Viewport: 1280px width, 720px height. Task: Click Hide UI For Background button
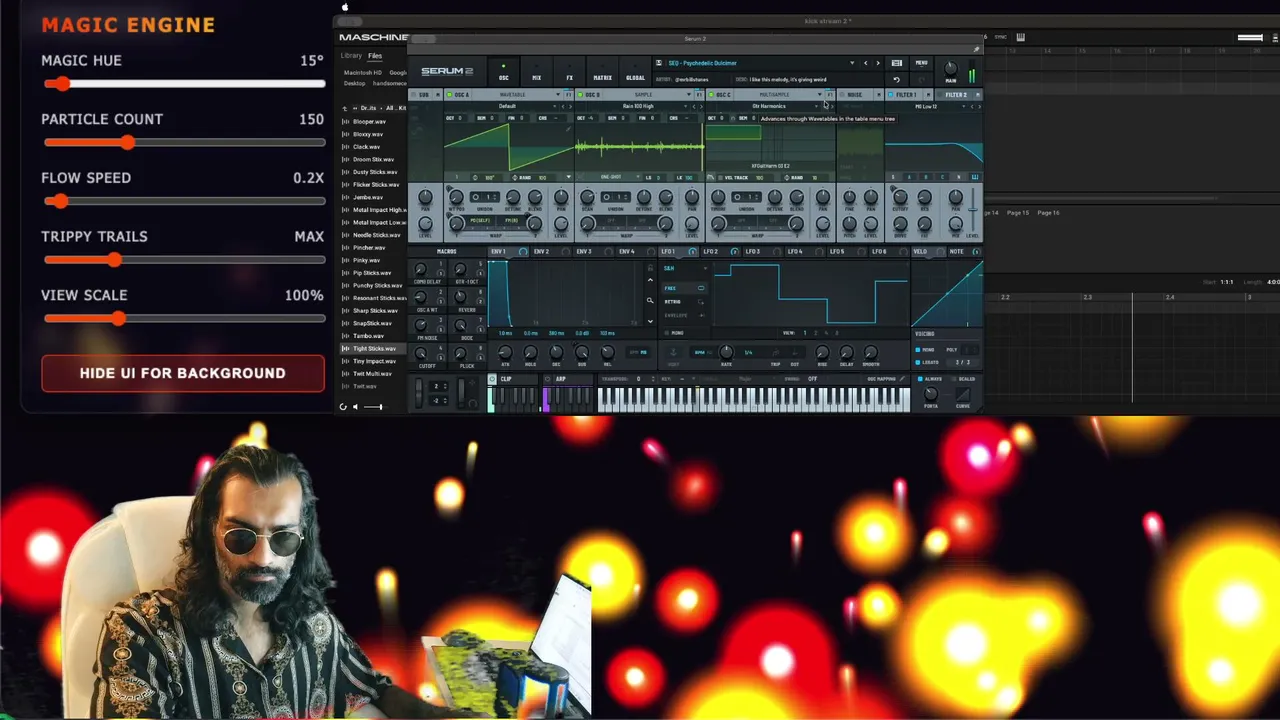pyautogui.click(x=183, y=373)
